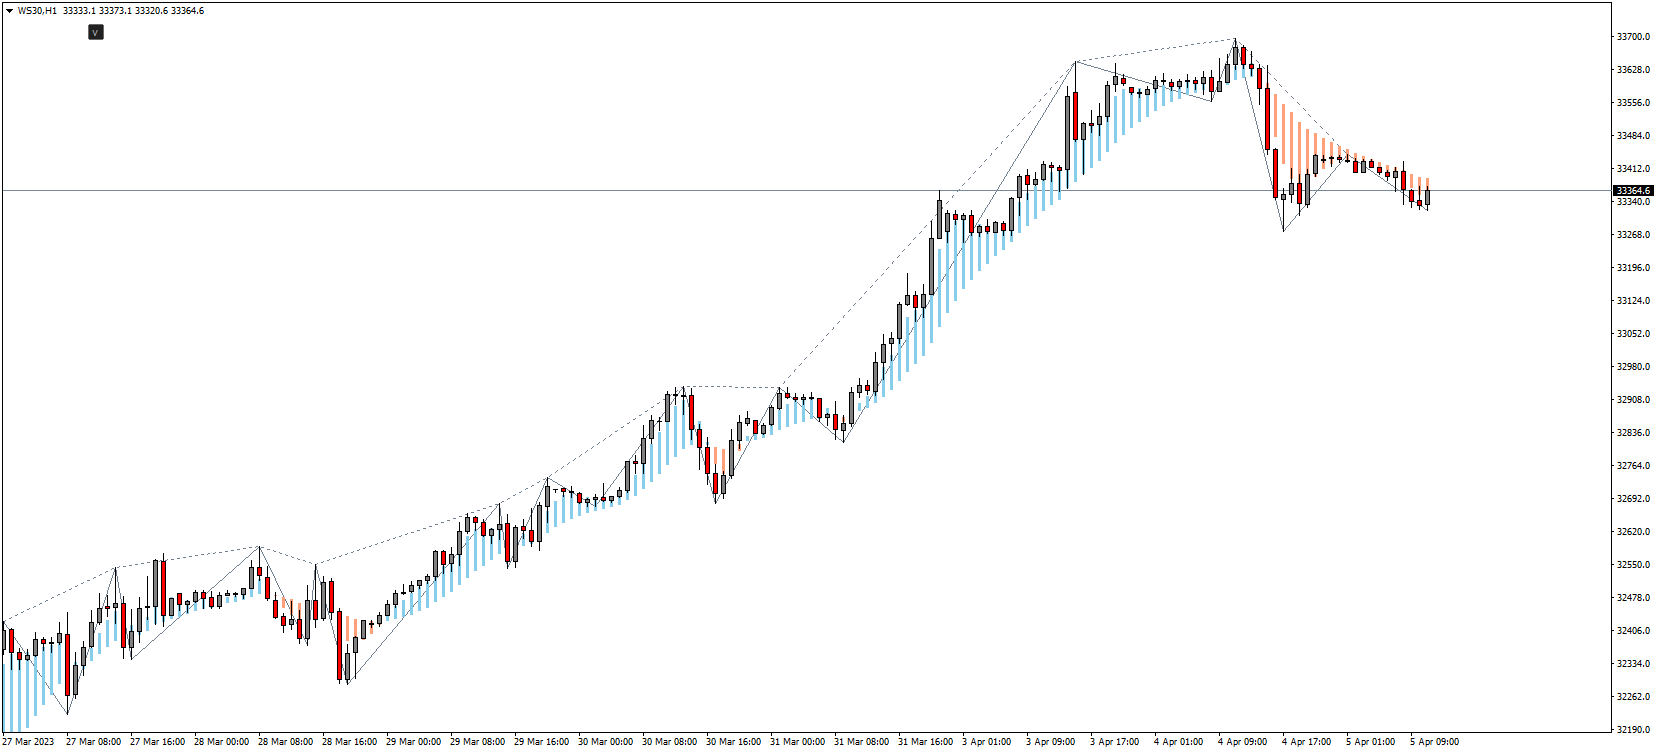Click the 28 Mar 16:00 time label
This screenshot has width=1657, height=753.
click(x=349, y=742)
